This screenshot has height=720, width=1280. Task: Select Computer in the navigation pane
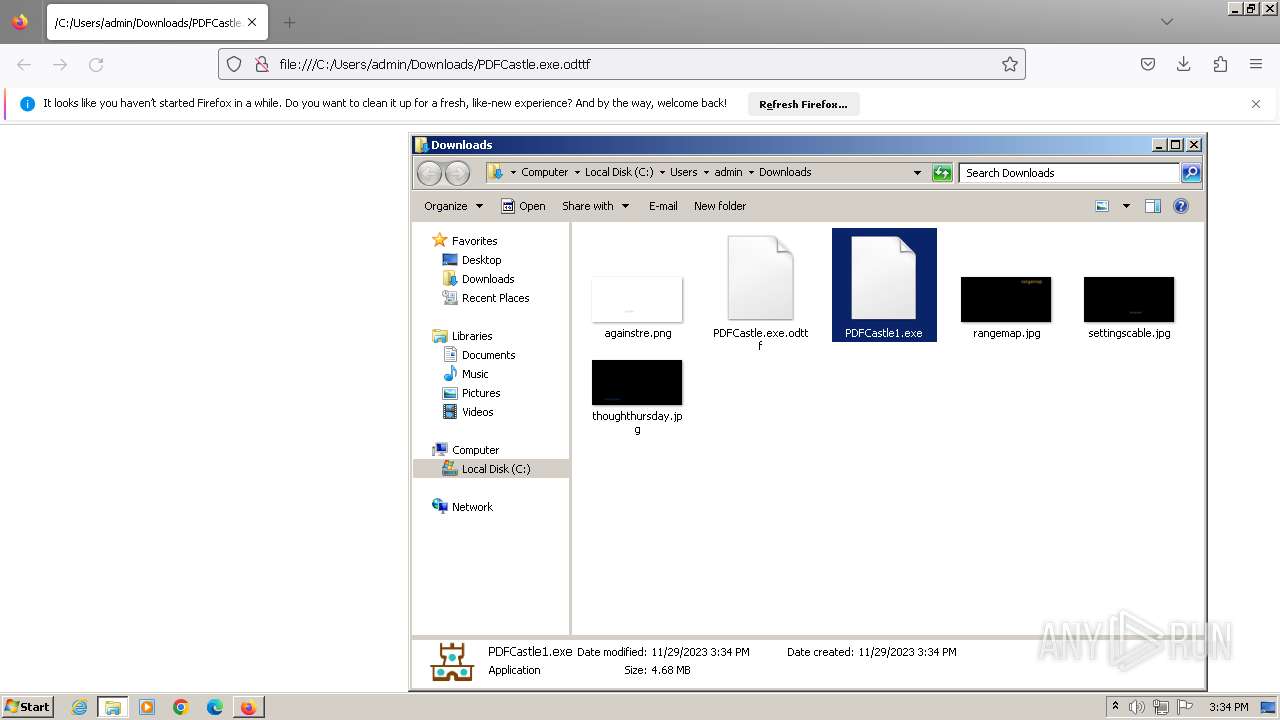(475, 450)
